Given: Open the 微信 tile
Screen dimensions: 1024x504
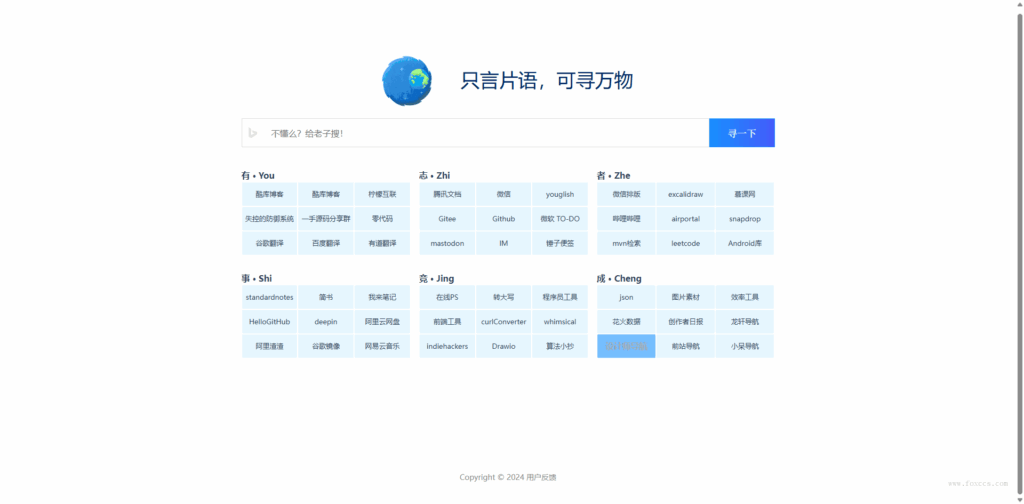Looking at the screenshot, I should tap(504, 195).
